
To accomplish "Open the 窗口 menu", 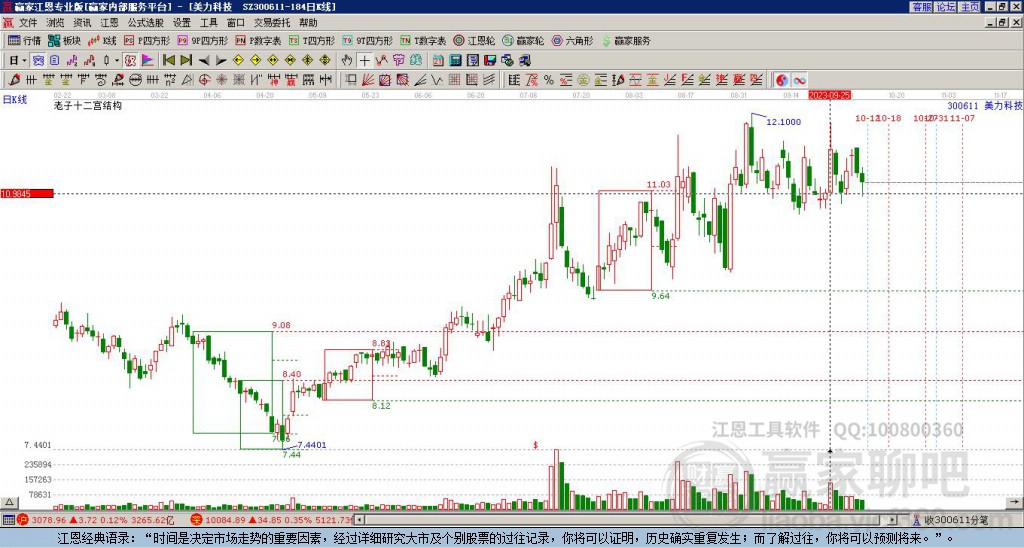I will (x=236, y=23).
